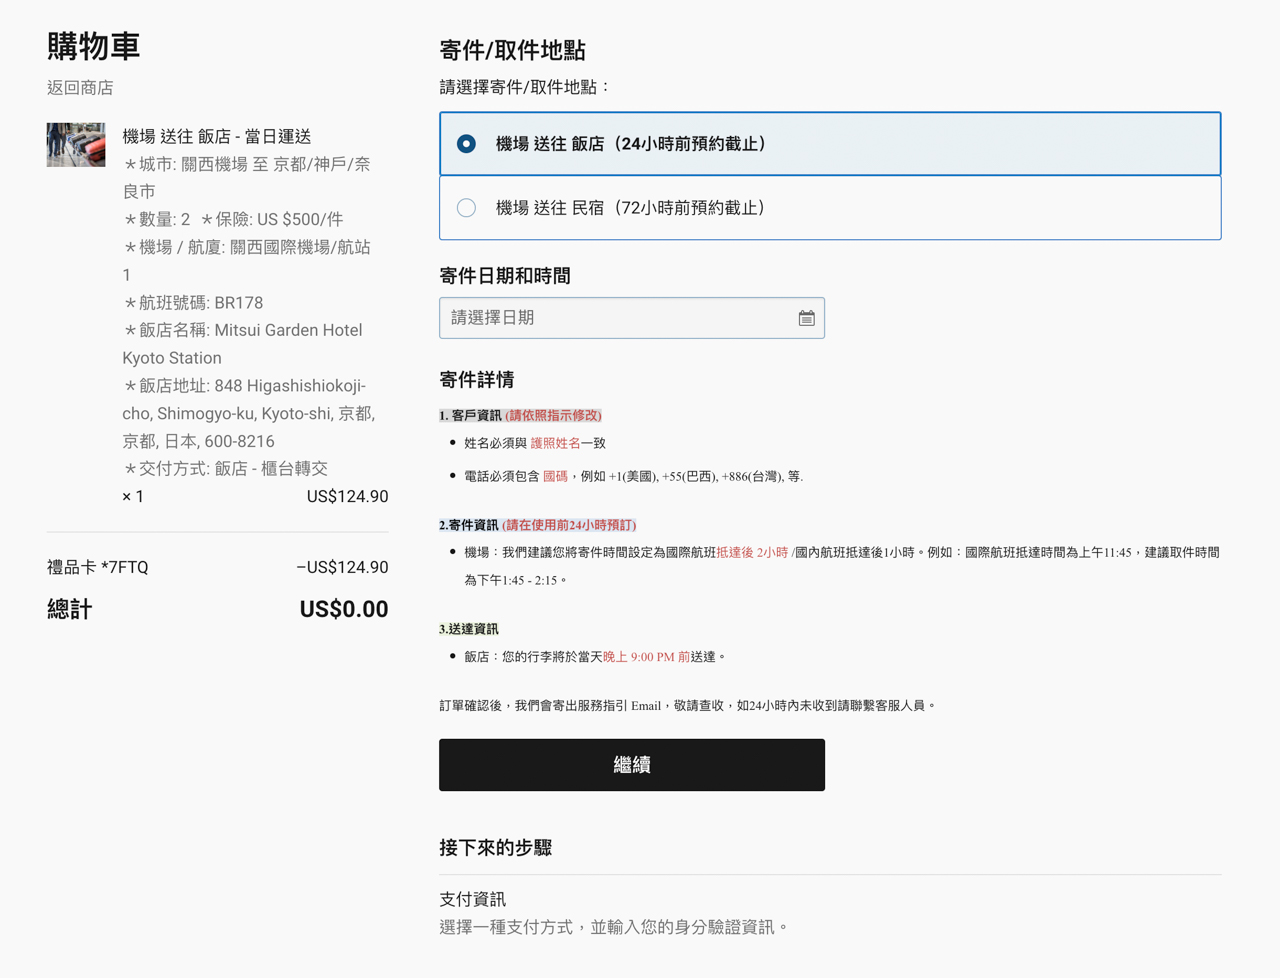Click product title 機場 送往 飯店 - 當日運送
The image size is (1280, 978).
217,136
